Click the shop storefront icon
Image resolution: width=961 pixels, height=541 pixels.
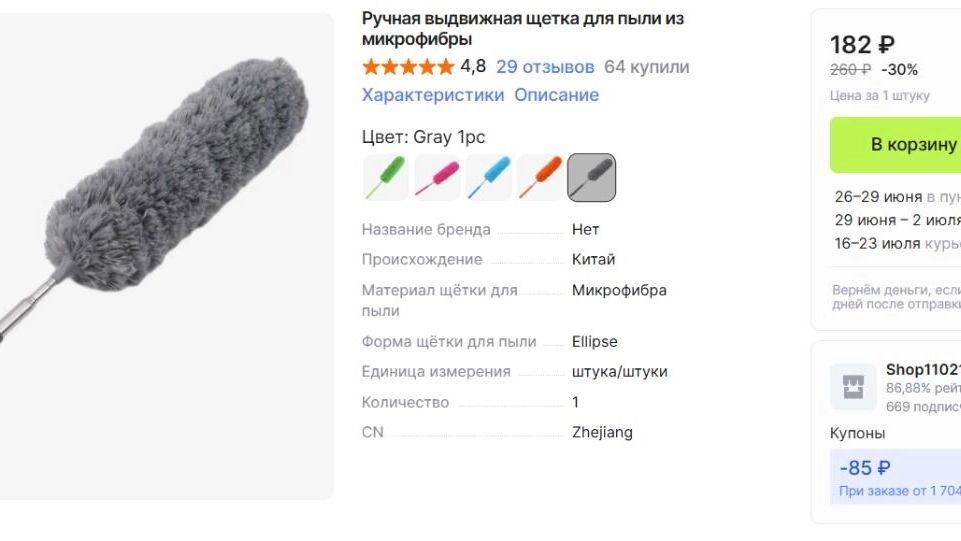(853, 387)
